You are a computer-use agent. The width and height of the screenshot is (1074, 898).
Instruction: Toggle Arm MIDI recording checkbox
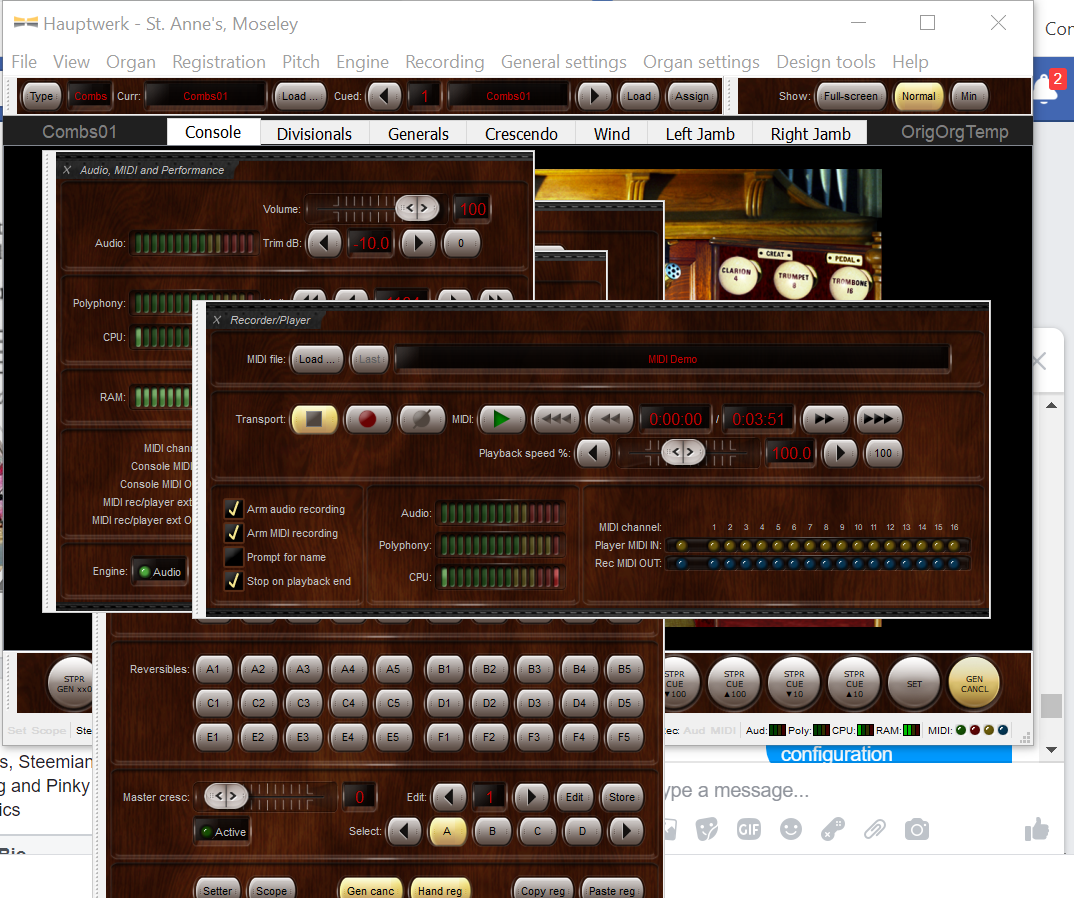click(234, 533)
